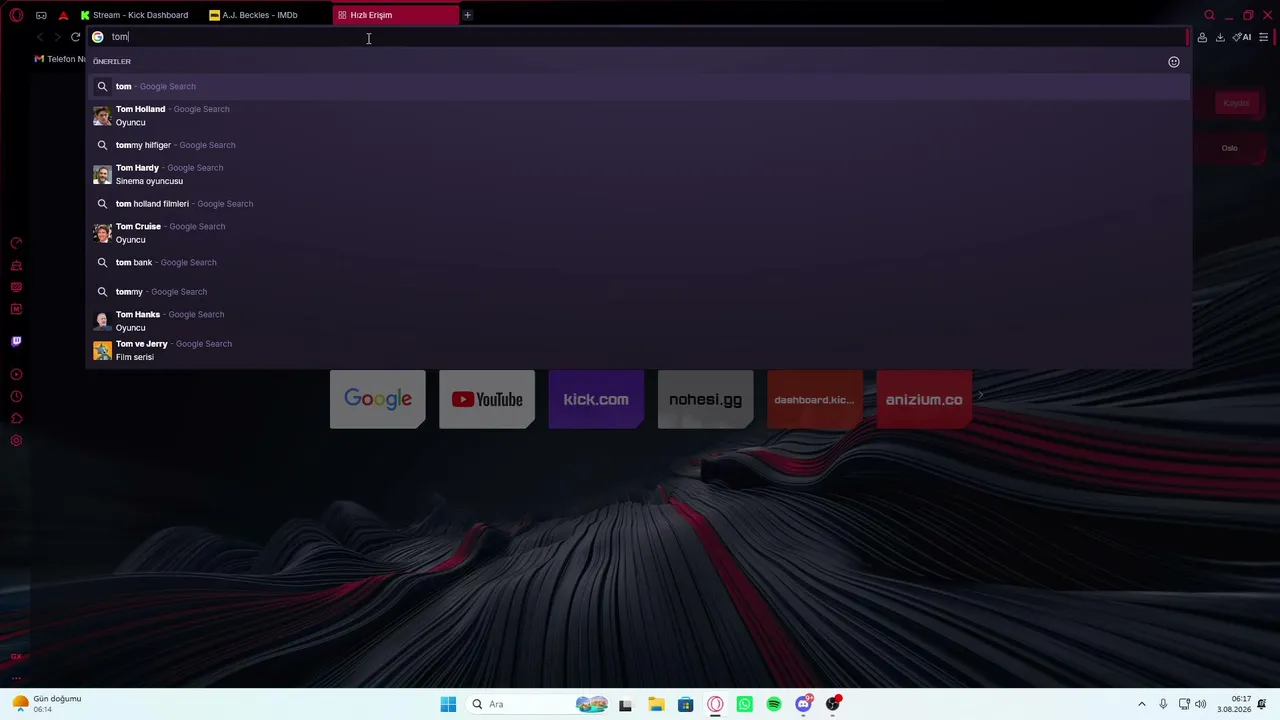Reload the current page
This screenshot has width=1280, height=720.
pos(75,37)
